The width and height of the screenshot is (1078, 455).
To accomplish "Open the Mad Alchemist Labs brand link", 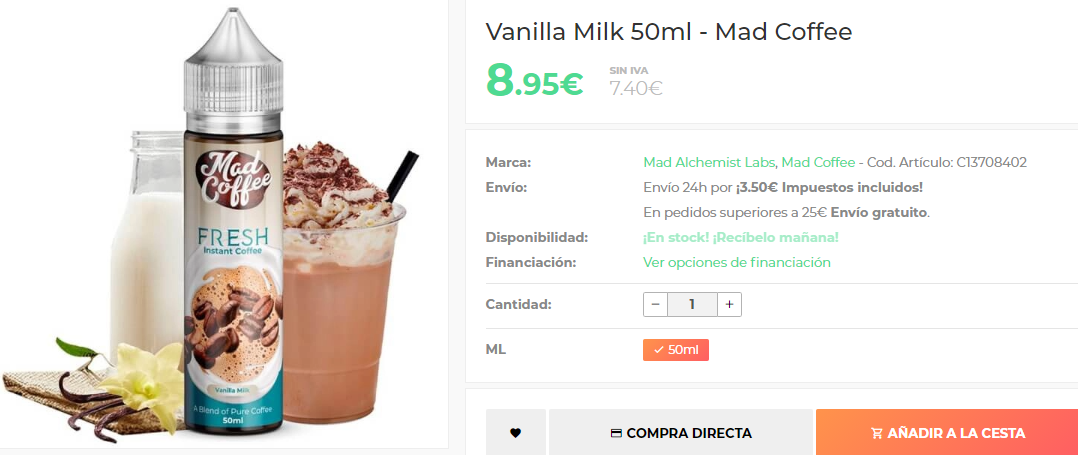I will (x=710, y=163).
